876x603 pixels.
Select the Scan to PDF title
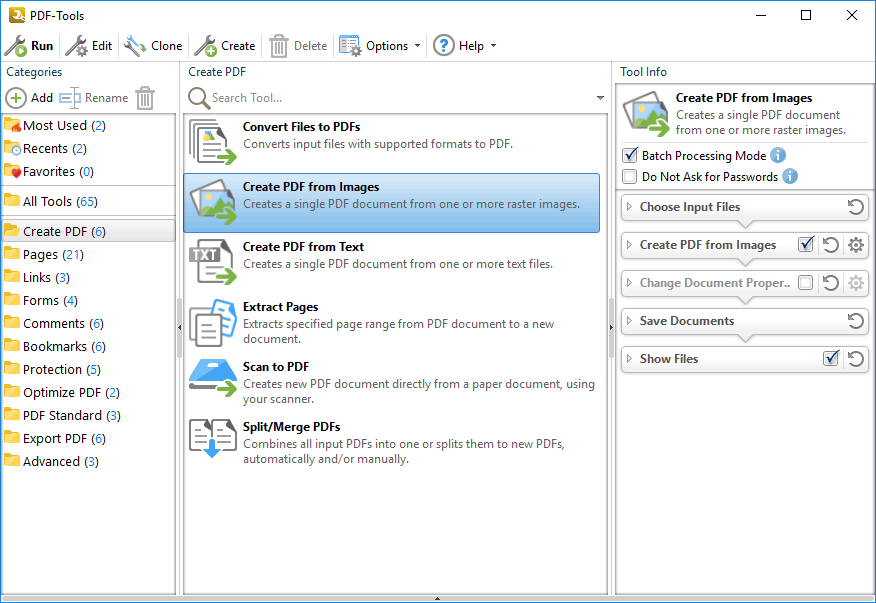point(276,367)
